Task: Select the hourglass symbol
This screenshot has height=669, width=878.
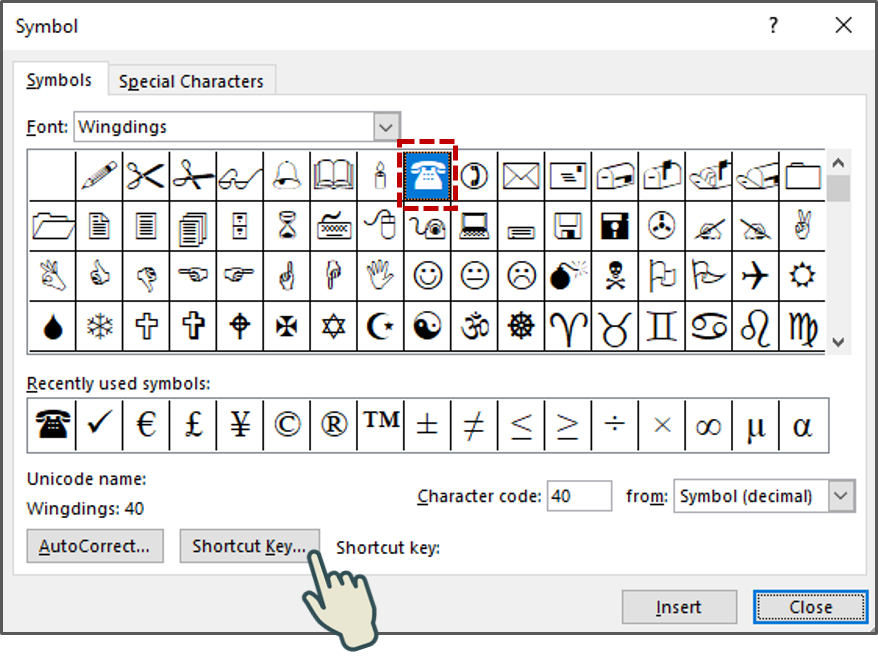Action: pos(287,226)
